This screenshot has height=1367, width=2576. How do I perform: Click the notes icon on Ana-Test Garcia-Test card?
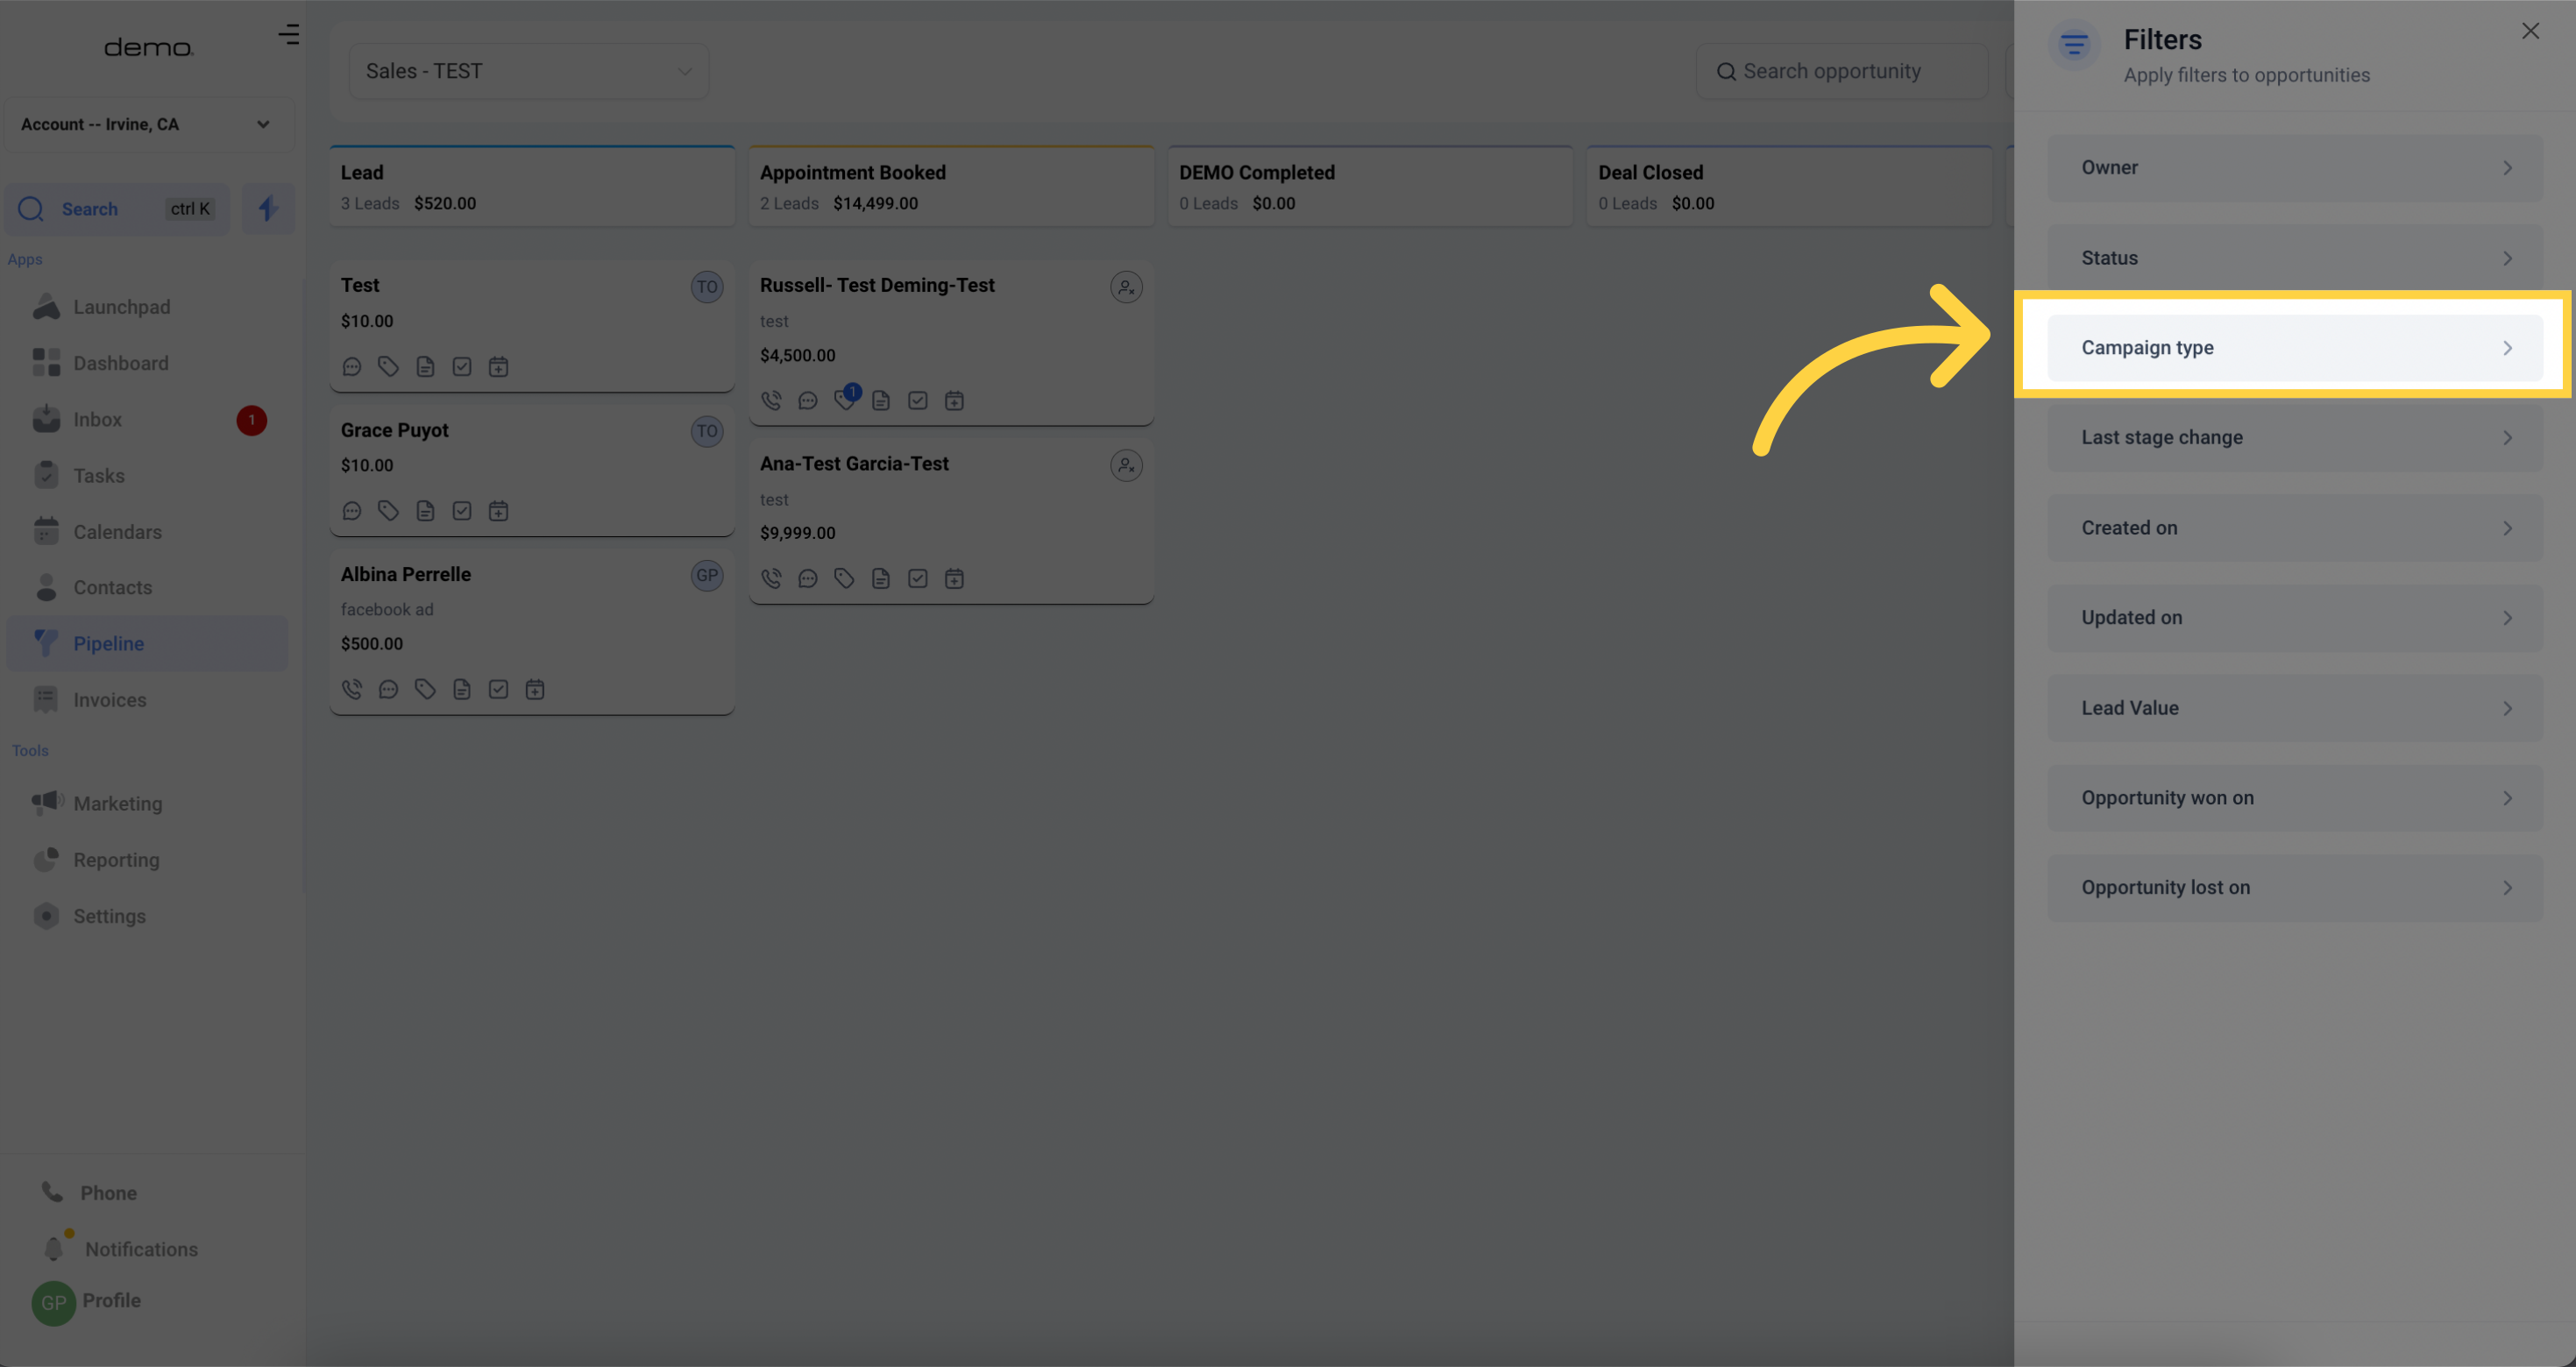880,578
